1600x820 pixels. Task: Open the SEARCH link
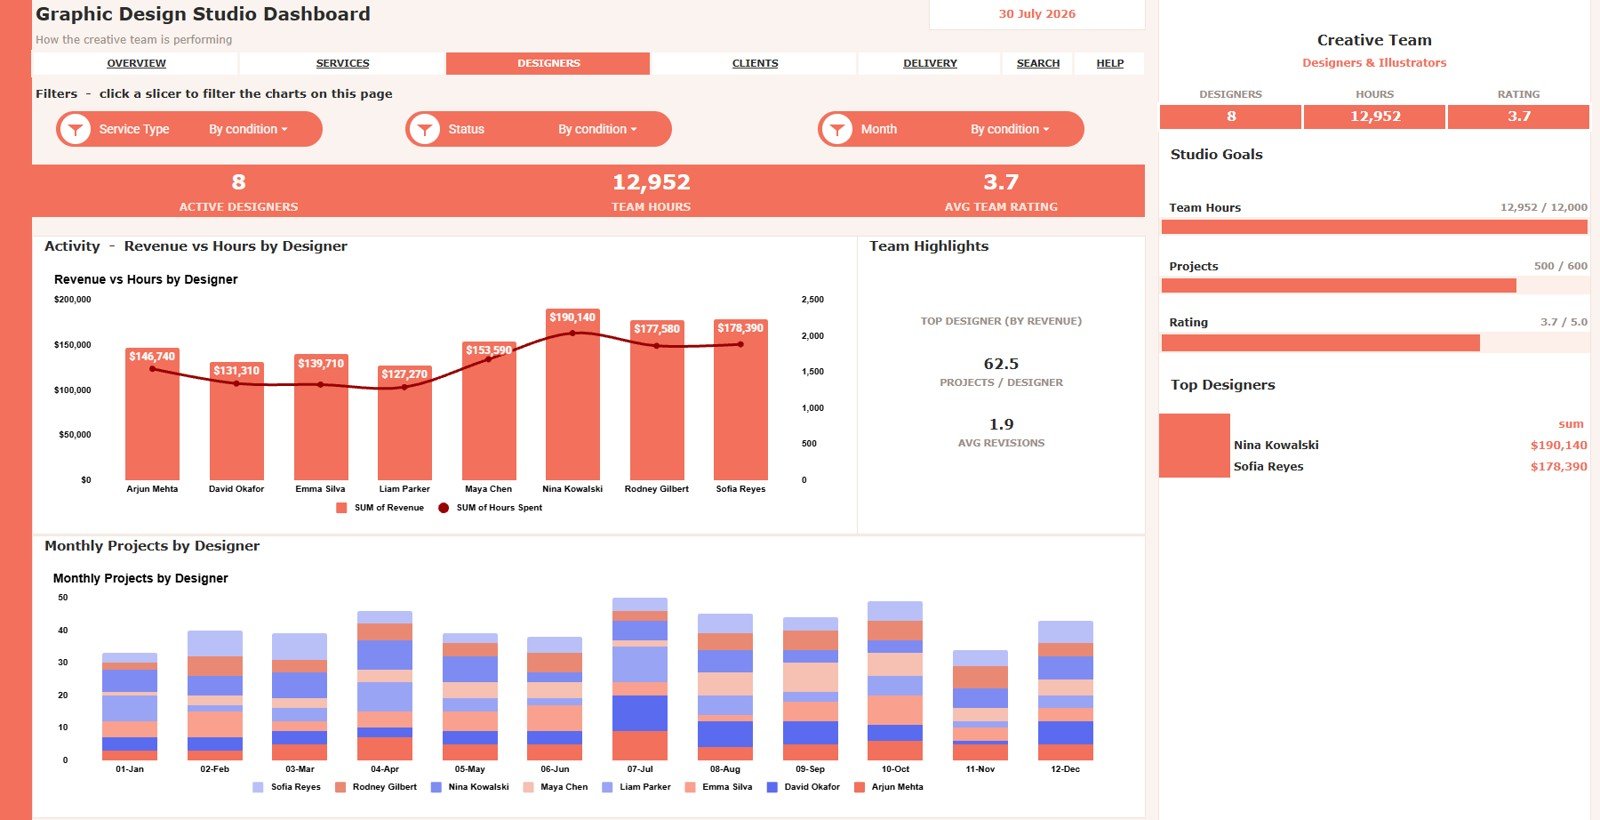click(x=1038, y=63)
